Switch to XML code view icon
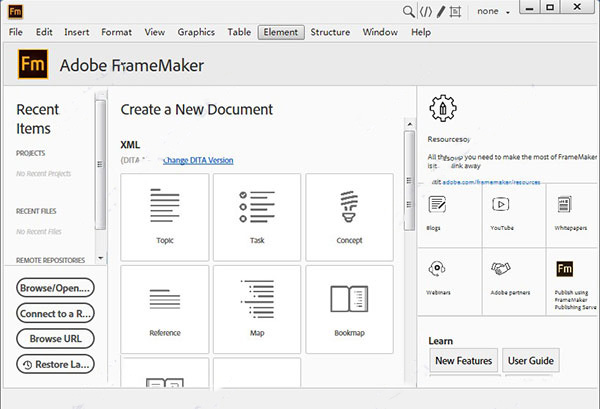This screenshot has width=600, height=409. click(x=425, y=11)
